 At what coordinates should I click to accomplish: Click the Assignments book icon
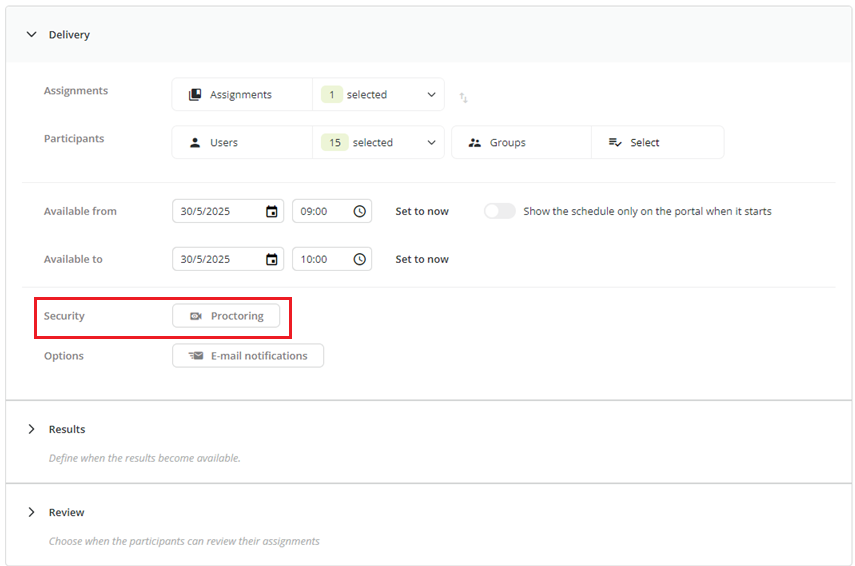195,95
